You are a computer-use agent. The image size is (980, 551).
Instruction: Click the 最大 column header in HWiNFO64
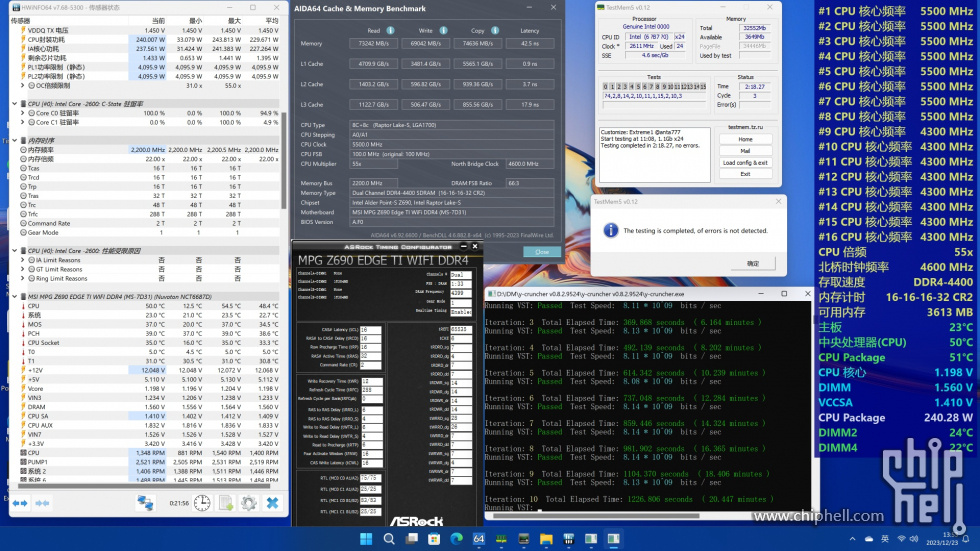pos(234,21)
